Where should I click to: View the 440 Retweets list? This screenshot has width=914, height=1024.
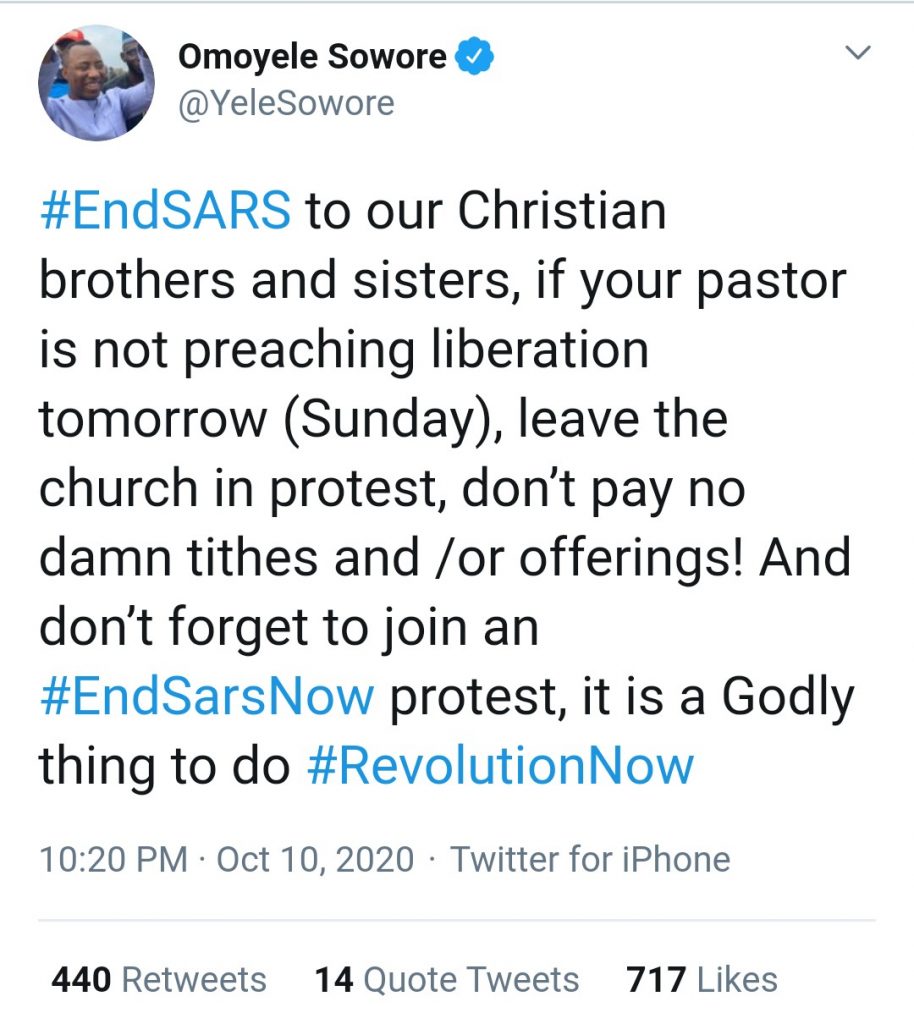(159, 979)
